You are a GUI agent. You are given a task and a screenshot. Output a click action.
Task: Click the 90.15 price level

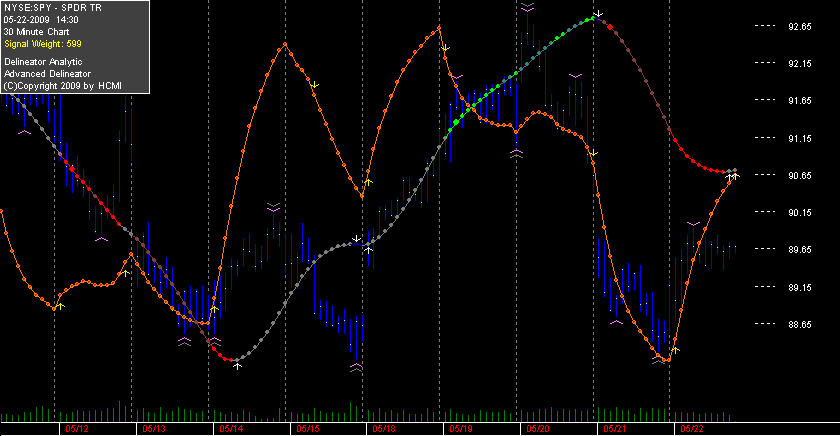799,213
